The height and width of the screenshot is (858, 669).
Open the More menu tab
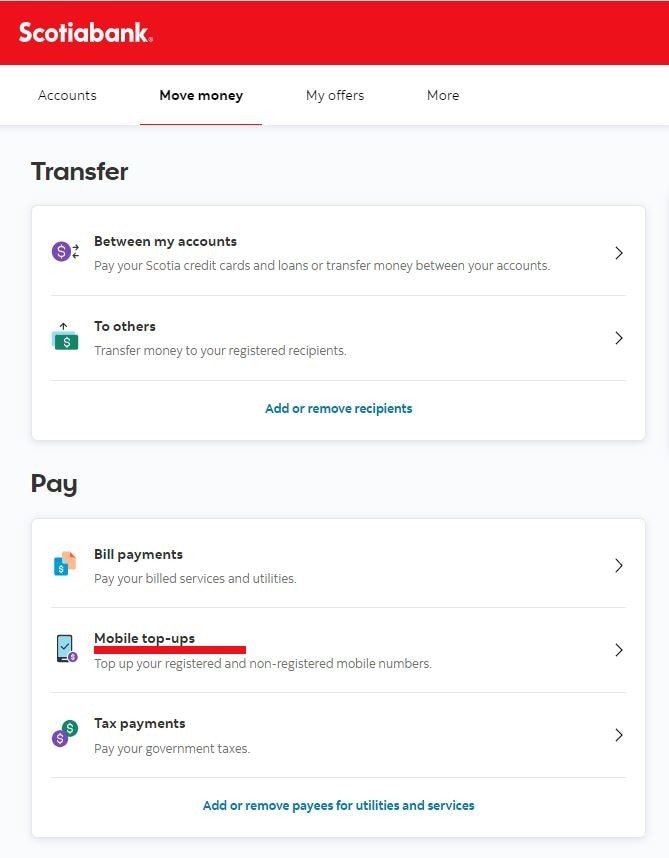[x=443, y=95]
